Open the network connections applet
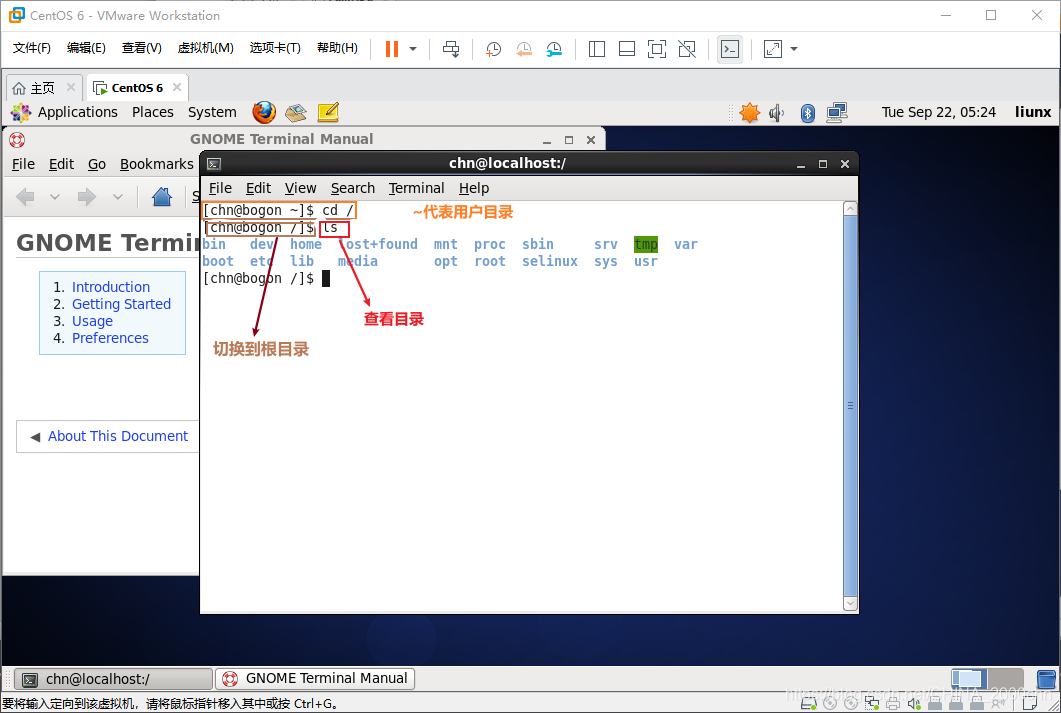Image resolution: width=1061 pixels, height=713 pixels. pos(836,112)
